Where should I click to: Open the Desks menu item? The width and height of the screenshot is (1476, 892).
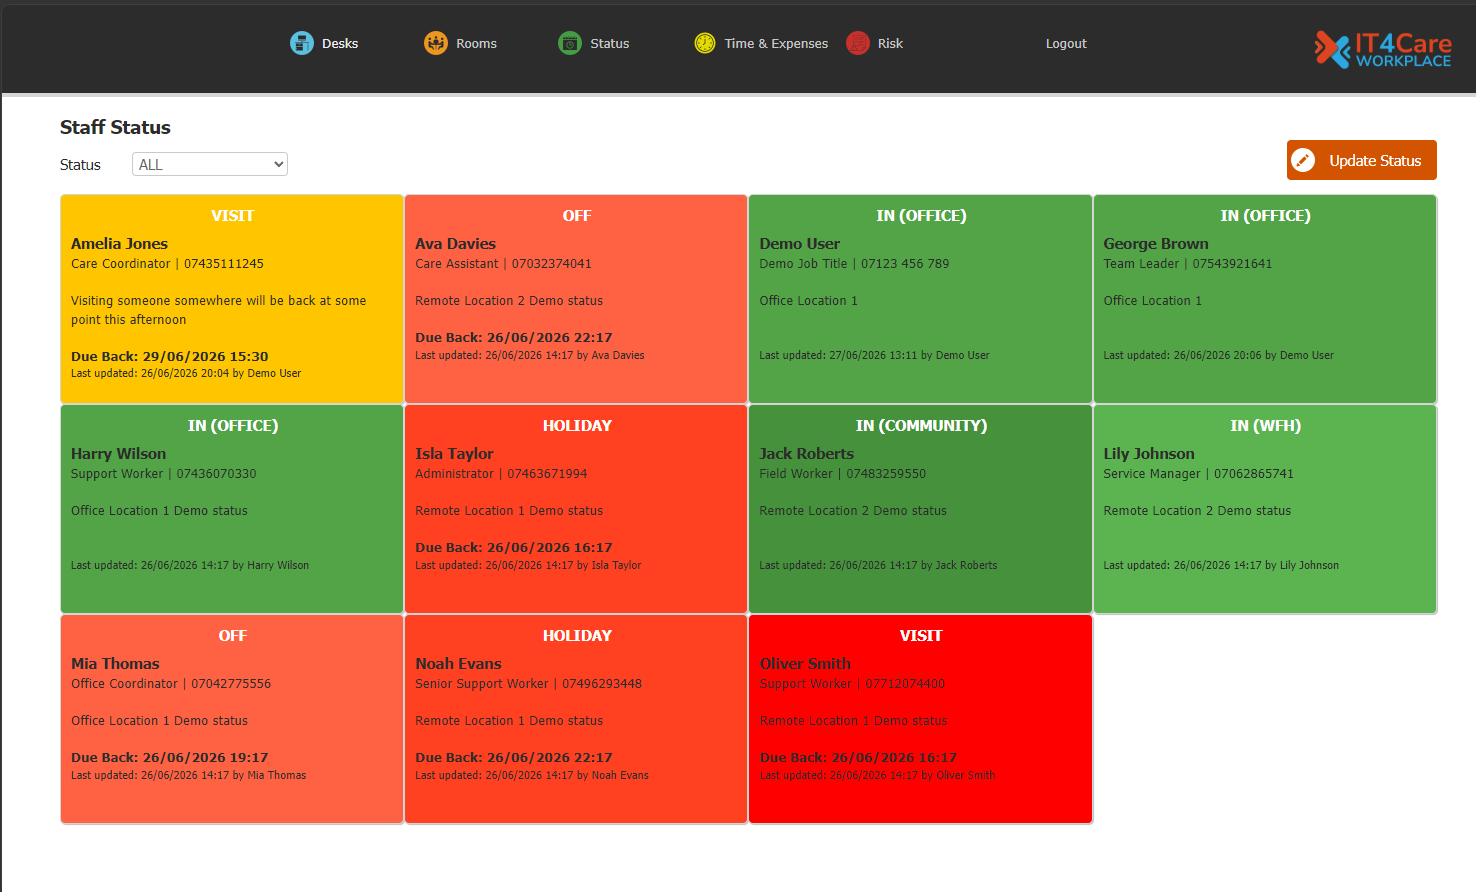point(340,44)
